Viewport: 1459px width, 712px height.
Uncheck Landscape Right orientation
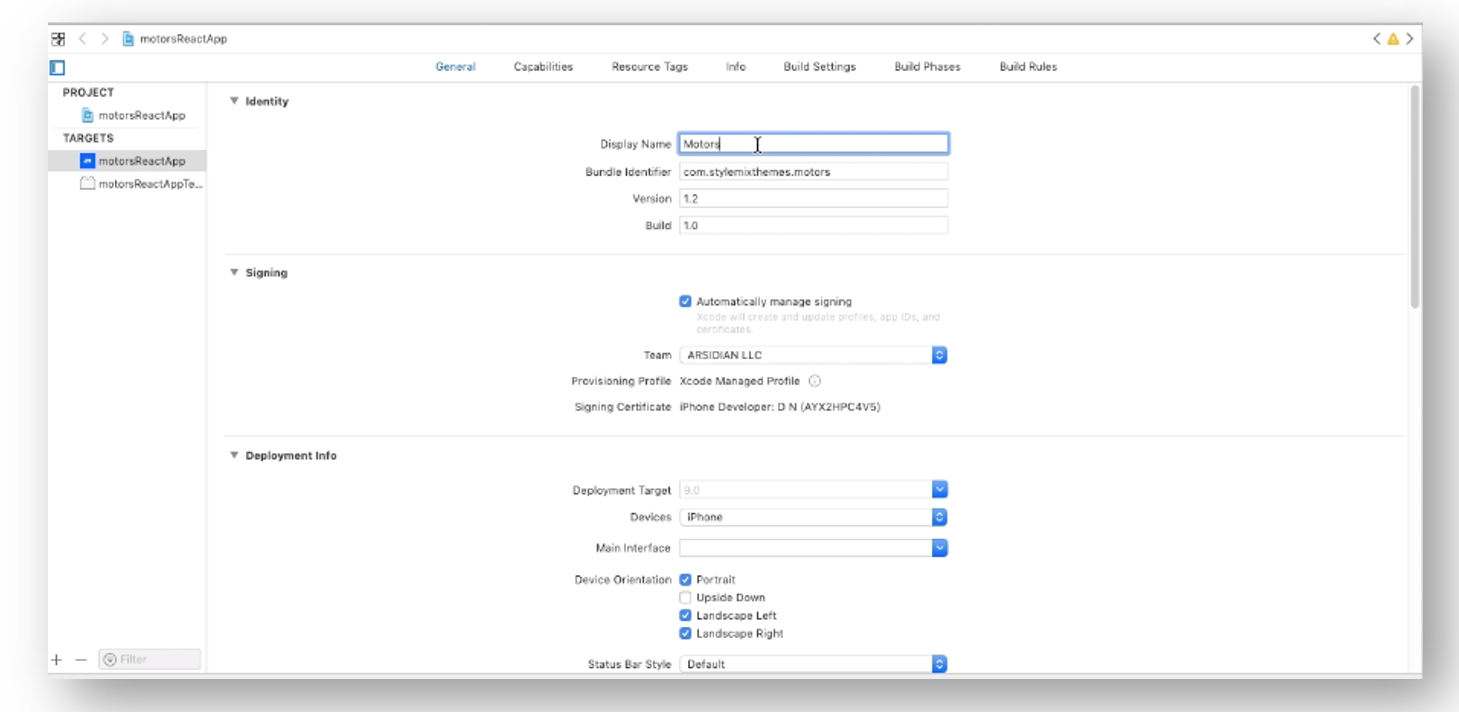pyautogui.click(x=685, y=633)
